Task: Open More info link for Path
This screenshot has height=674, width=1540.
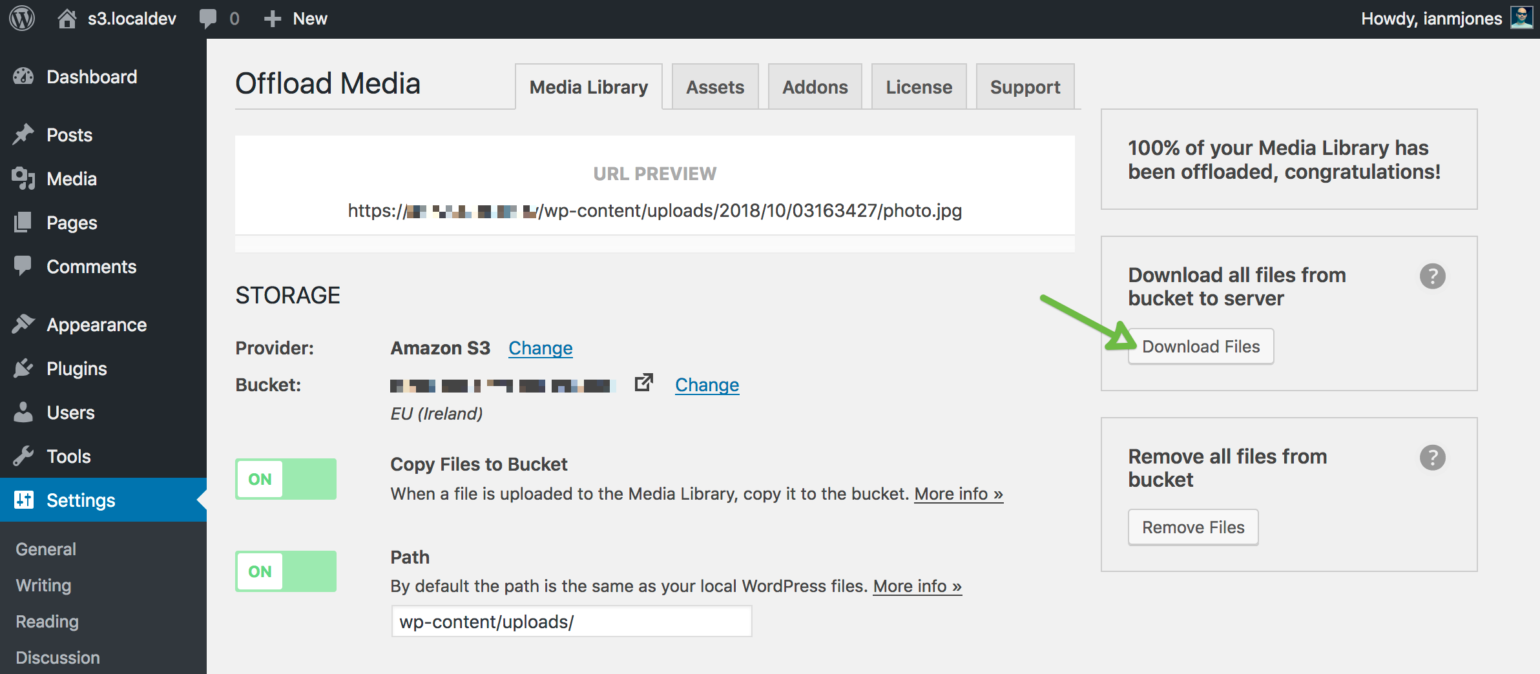Action: 918,586
